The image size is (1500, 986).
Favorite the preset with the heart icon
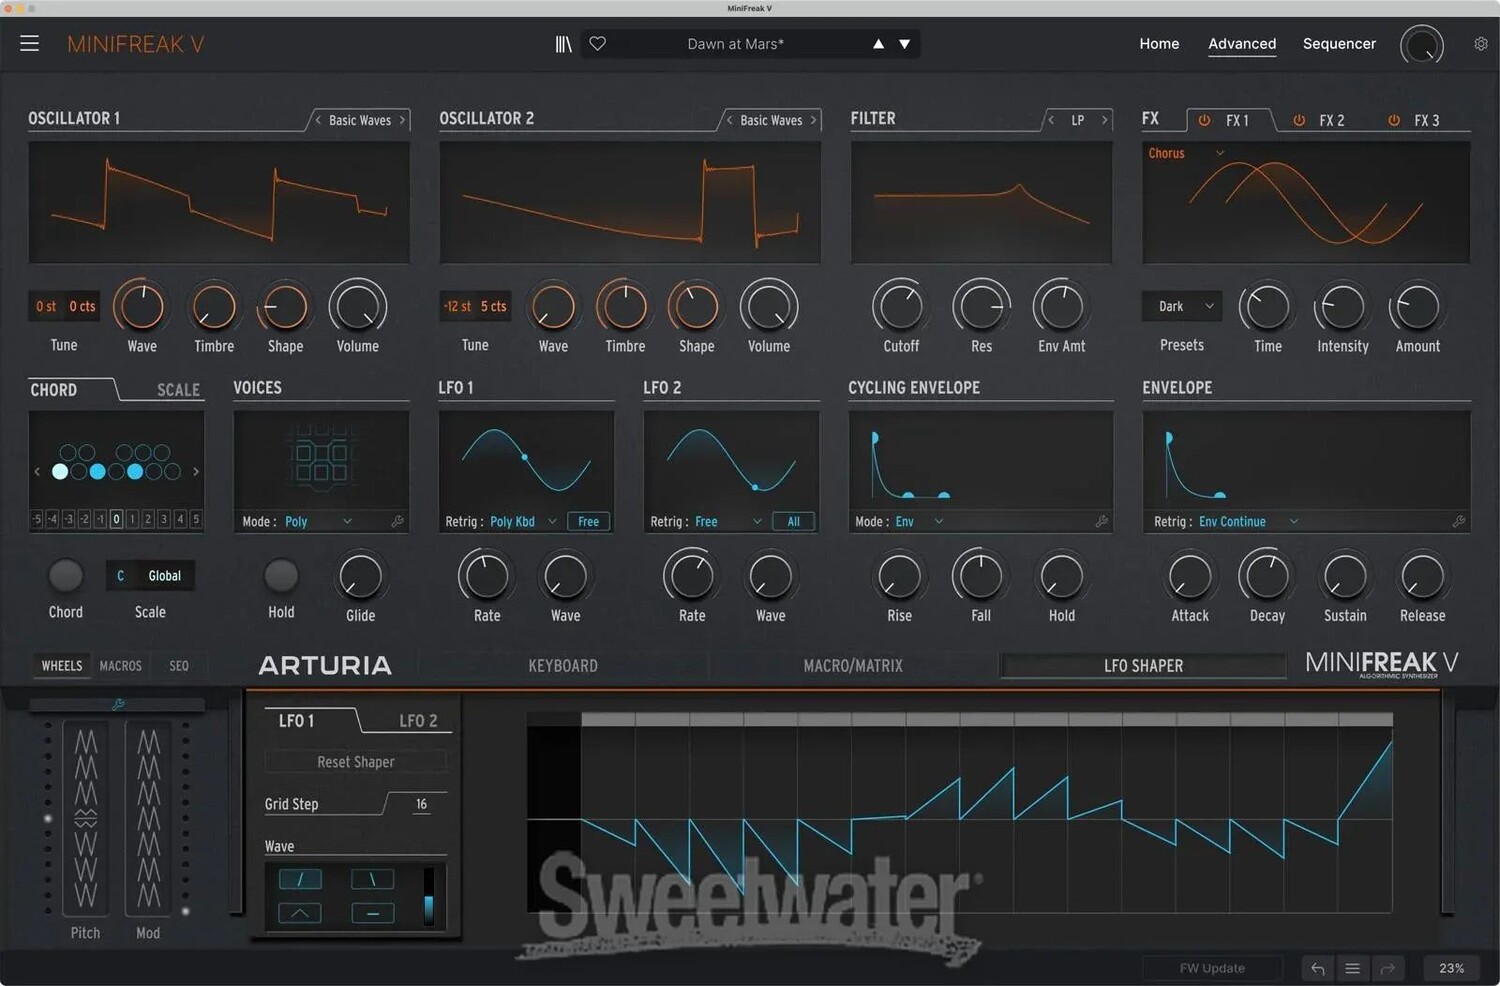pos(598,44)
